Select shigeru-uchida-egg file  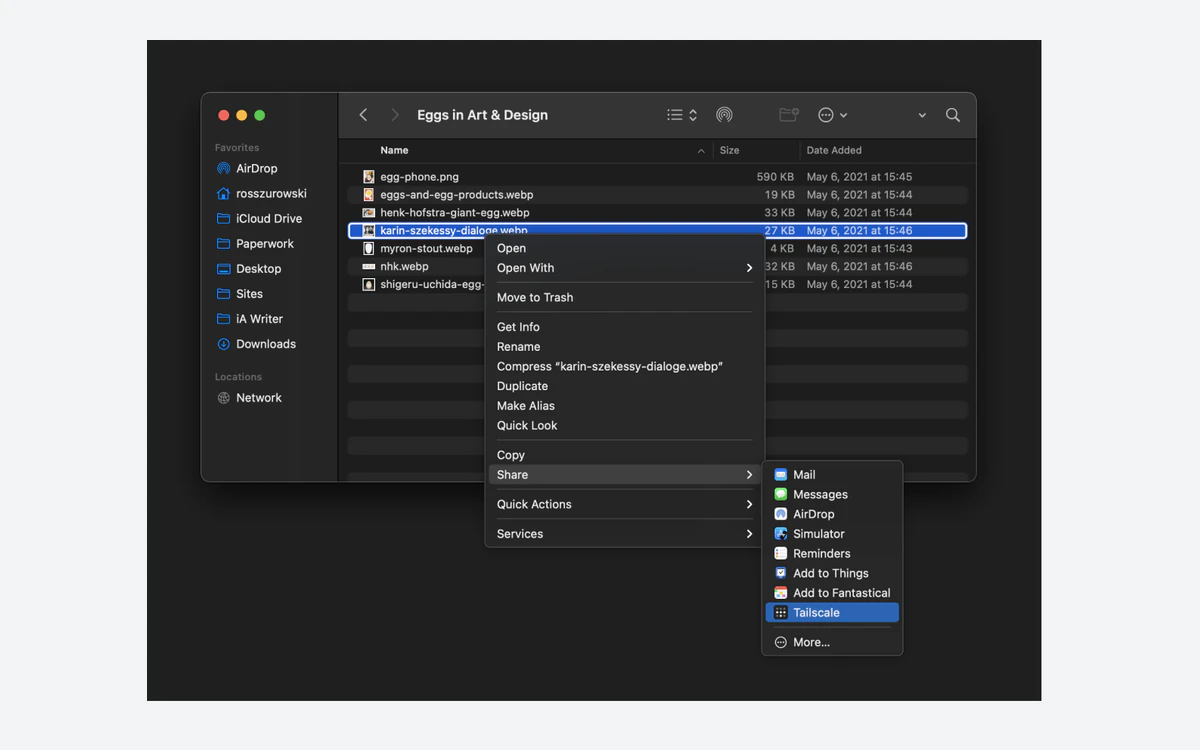point(658,285)
